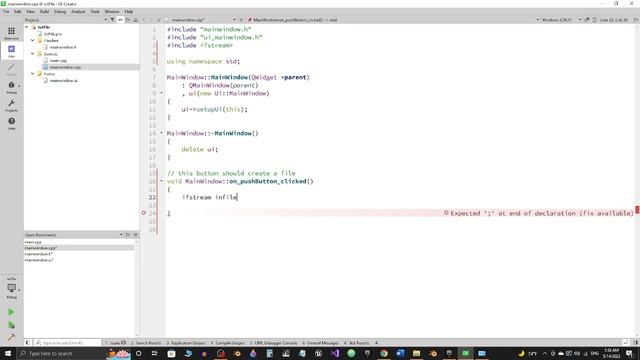Screen dimensions: 640x360
Task: Show the Compile Output pane
Action: (227, 343)
